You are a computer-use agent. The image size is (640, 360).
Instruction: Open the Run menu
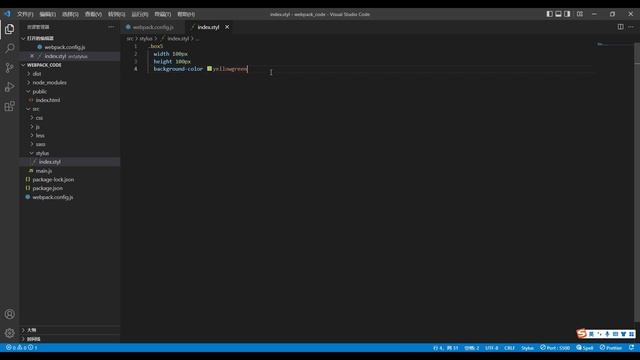140,14
